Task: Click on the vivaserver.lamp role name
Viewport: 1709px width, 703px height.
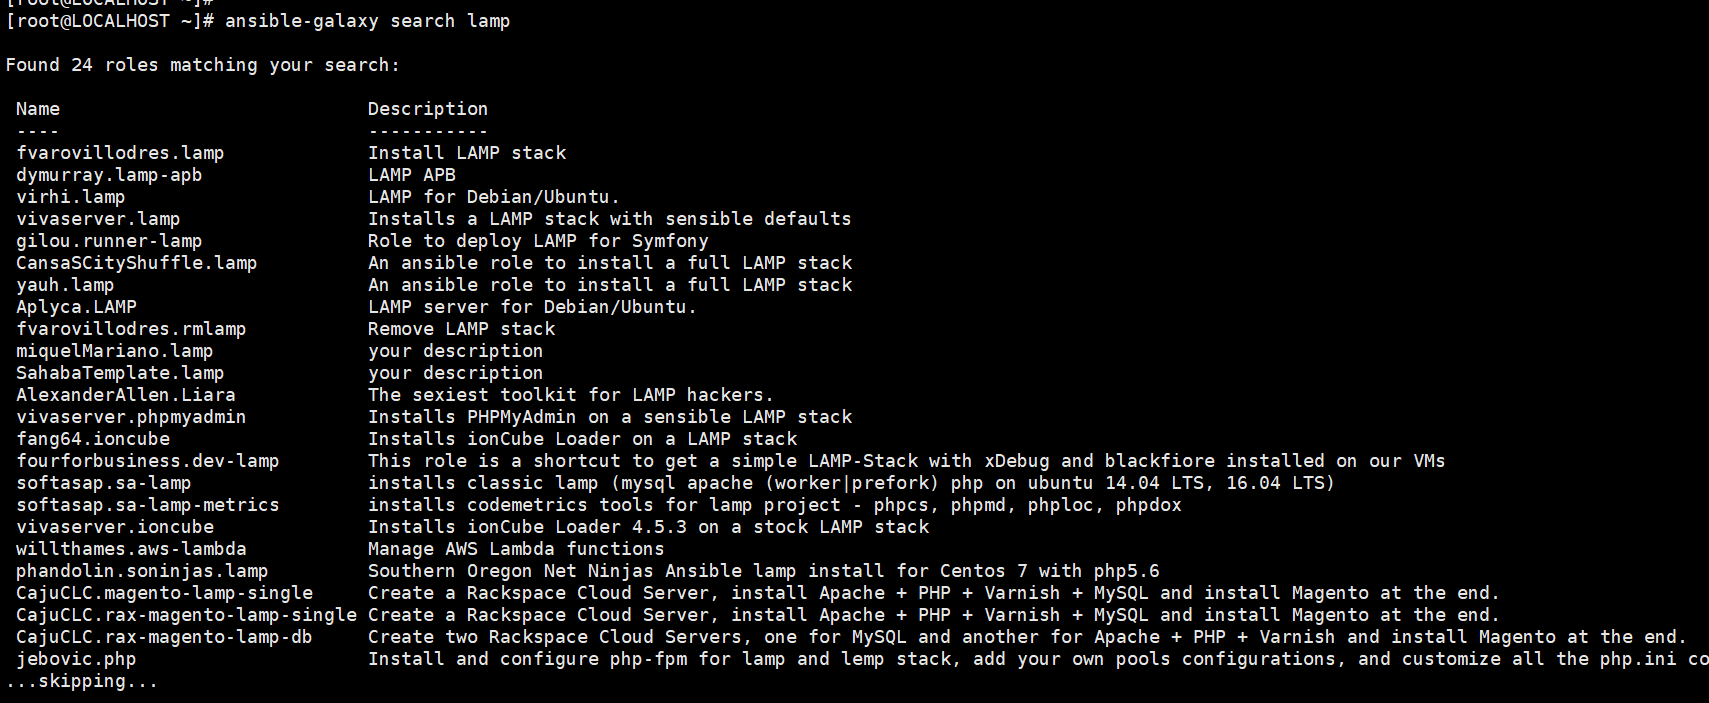Action: tap(98, 219)
